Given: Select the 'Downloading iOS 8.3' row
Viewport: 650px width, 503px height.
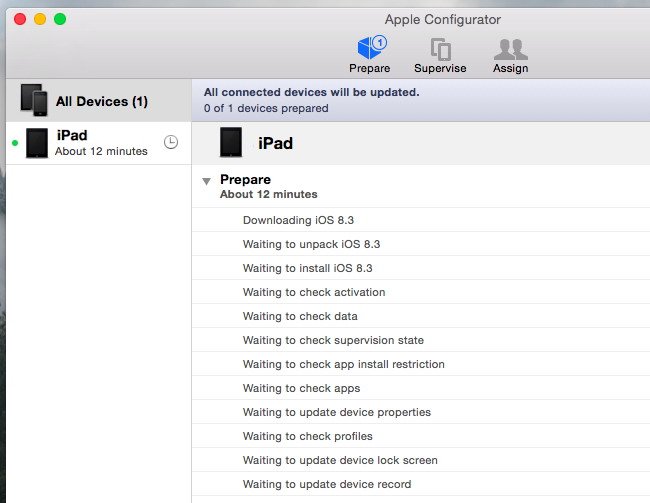Looking at the screenshot, I should [421, 220].
